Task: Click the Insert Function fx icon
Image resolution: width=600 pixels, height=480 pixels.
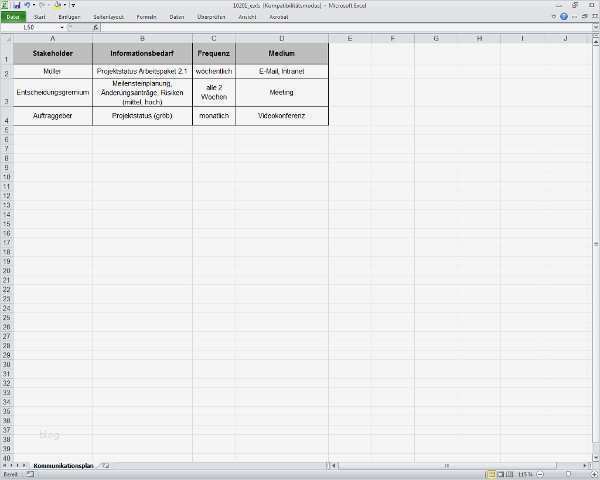Action: point(96,28)
